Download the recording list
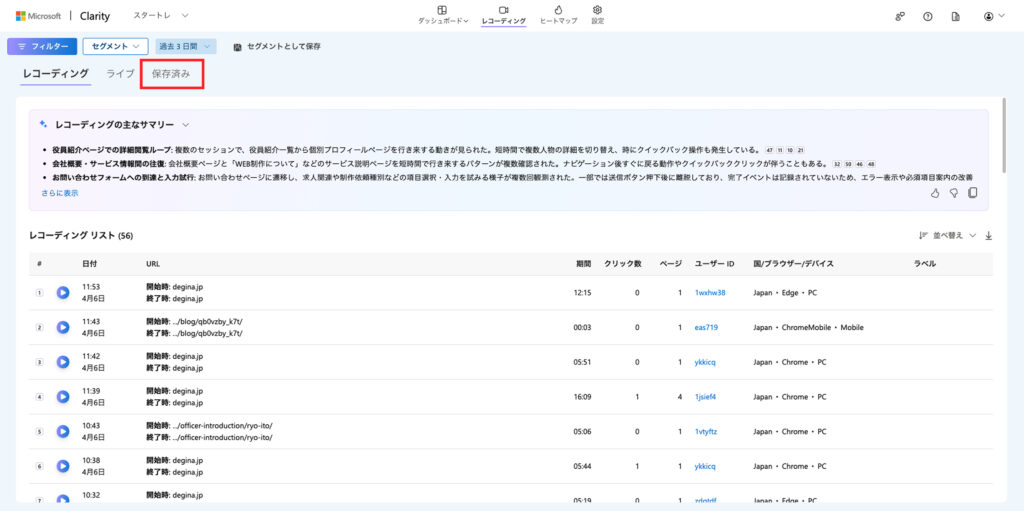Screen dimensions: 1024x511 [x=989, y=236]
